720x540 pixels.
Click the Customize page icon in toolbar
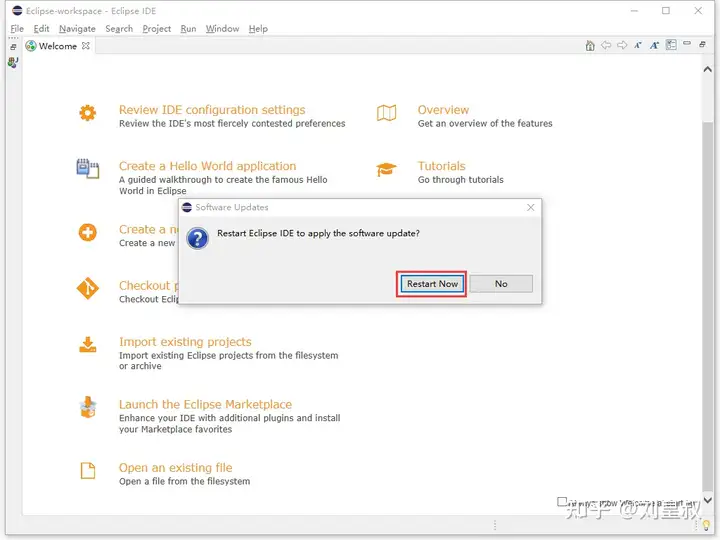(671, 45)
